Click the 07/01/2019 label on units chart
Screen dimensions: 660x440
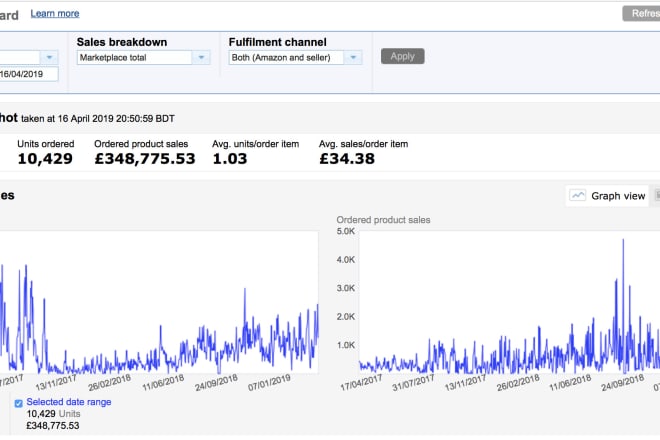coord(269,382)
